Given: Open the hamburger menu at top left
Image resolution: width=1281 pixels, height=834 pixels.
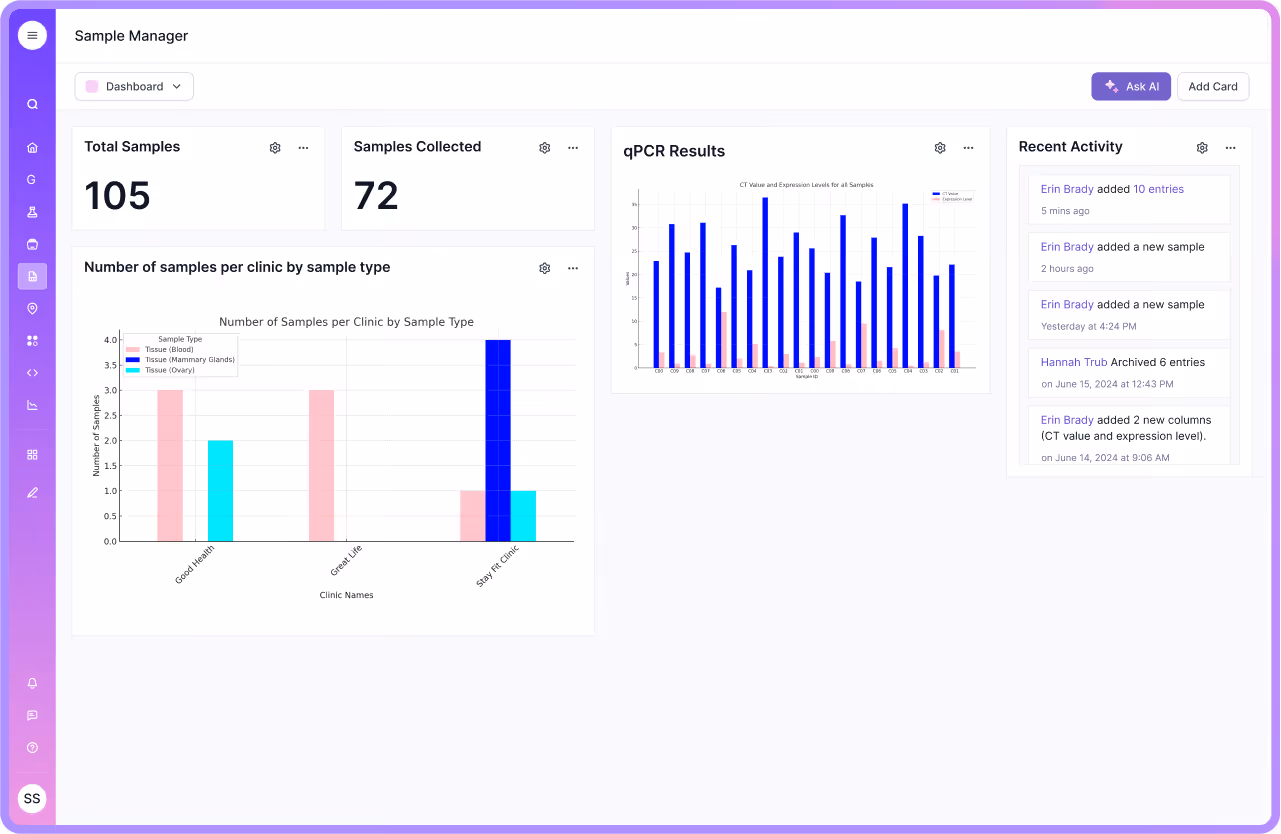Looking at the screenshot, I should click(x=31, y=35).
